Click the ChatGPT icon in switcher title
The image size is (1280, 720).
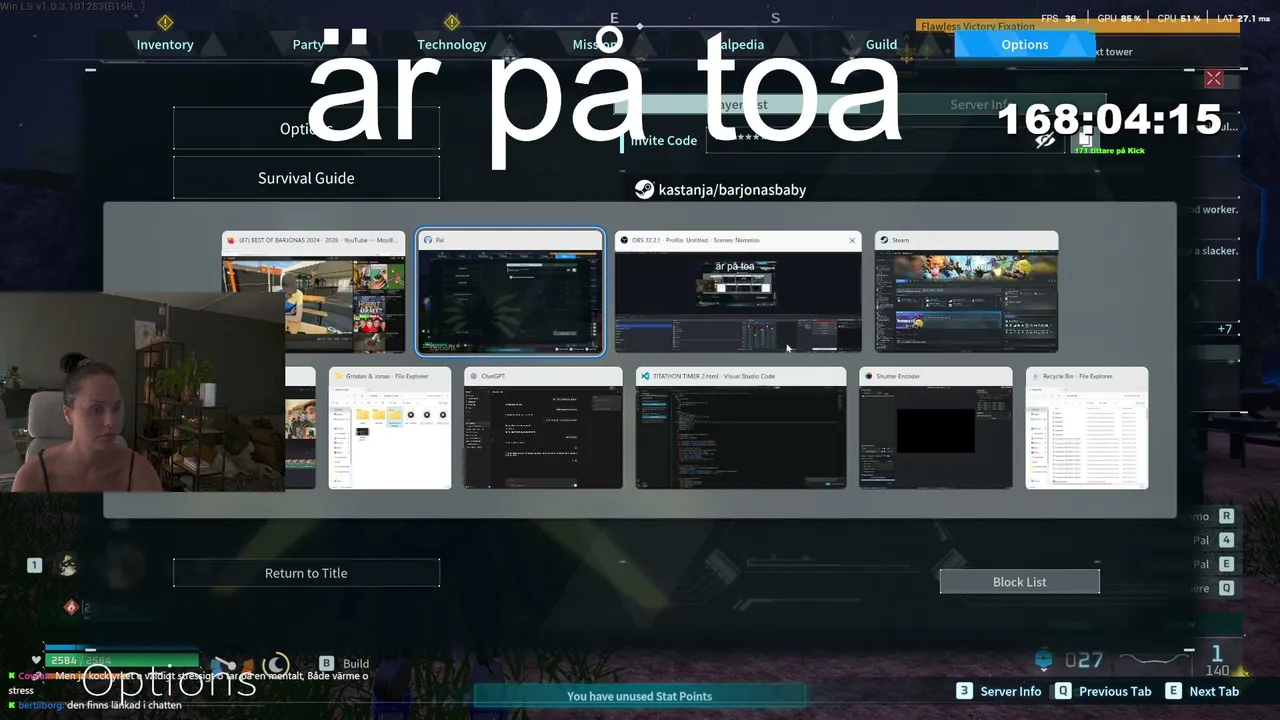(x=473, y=376)
